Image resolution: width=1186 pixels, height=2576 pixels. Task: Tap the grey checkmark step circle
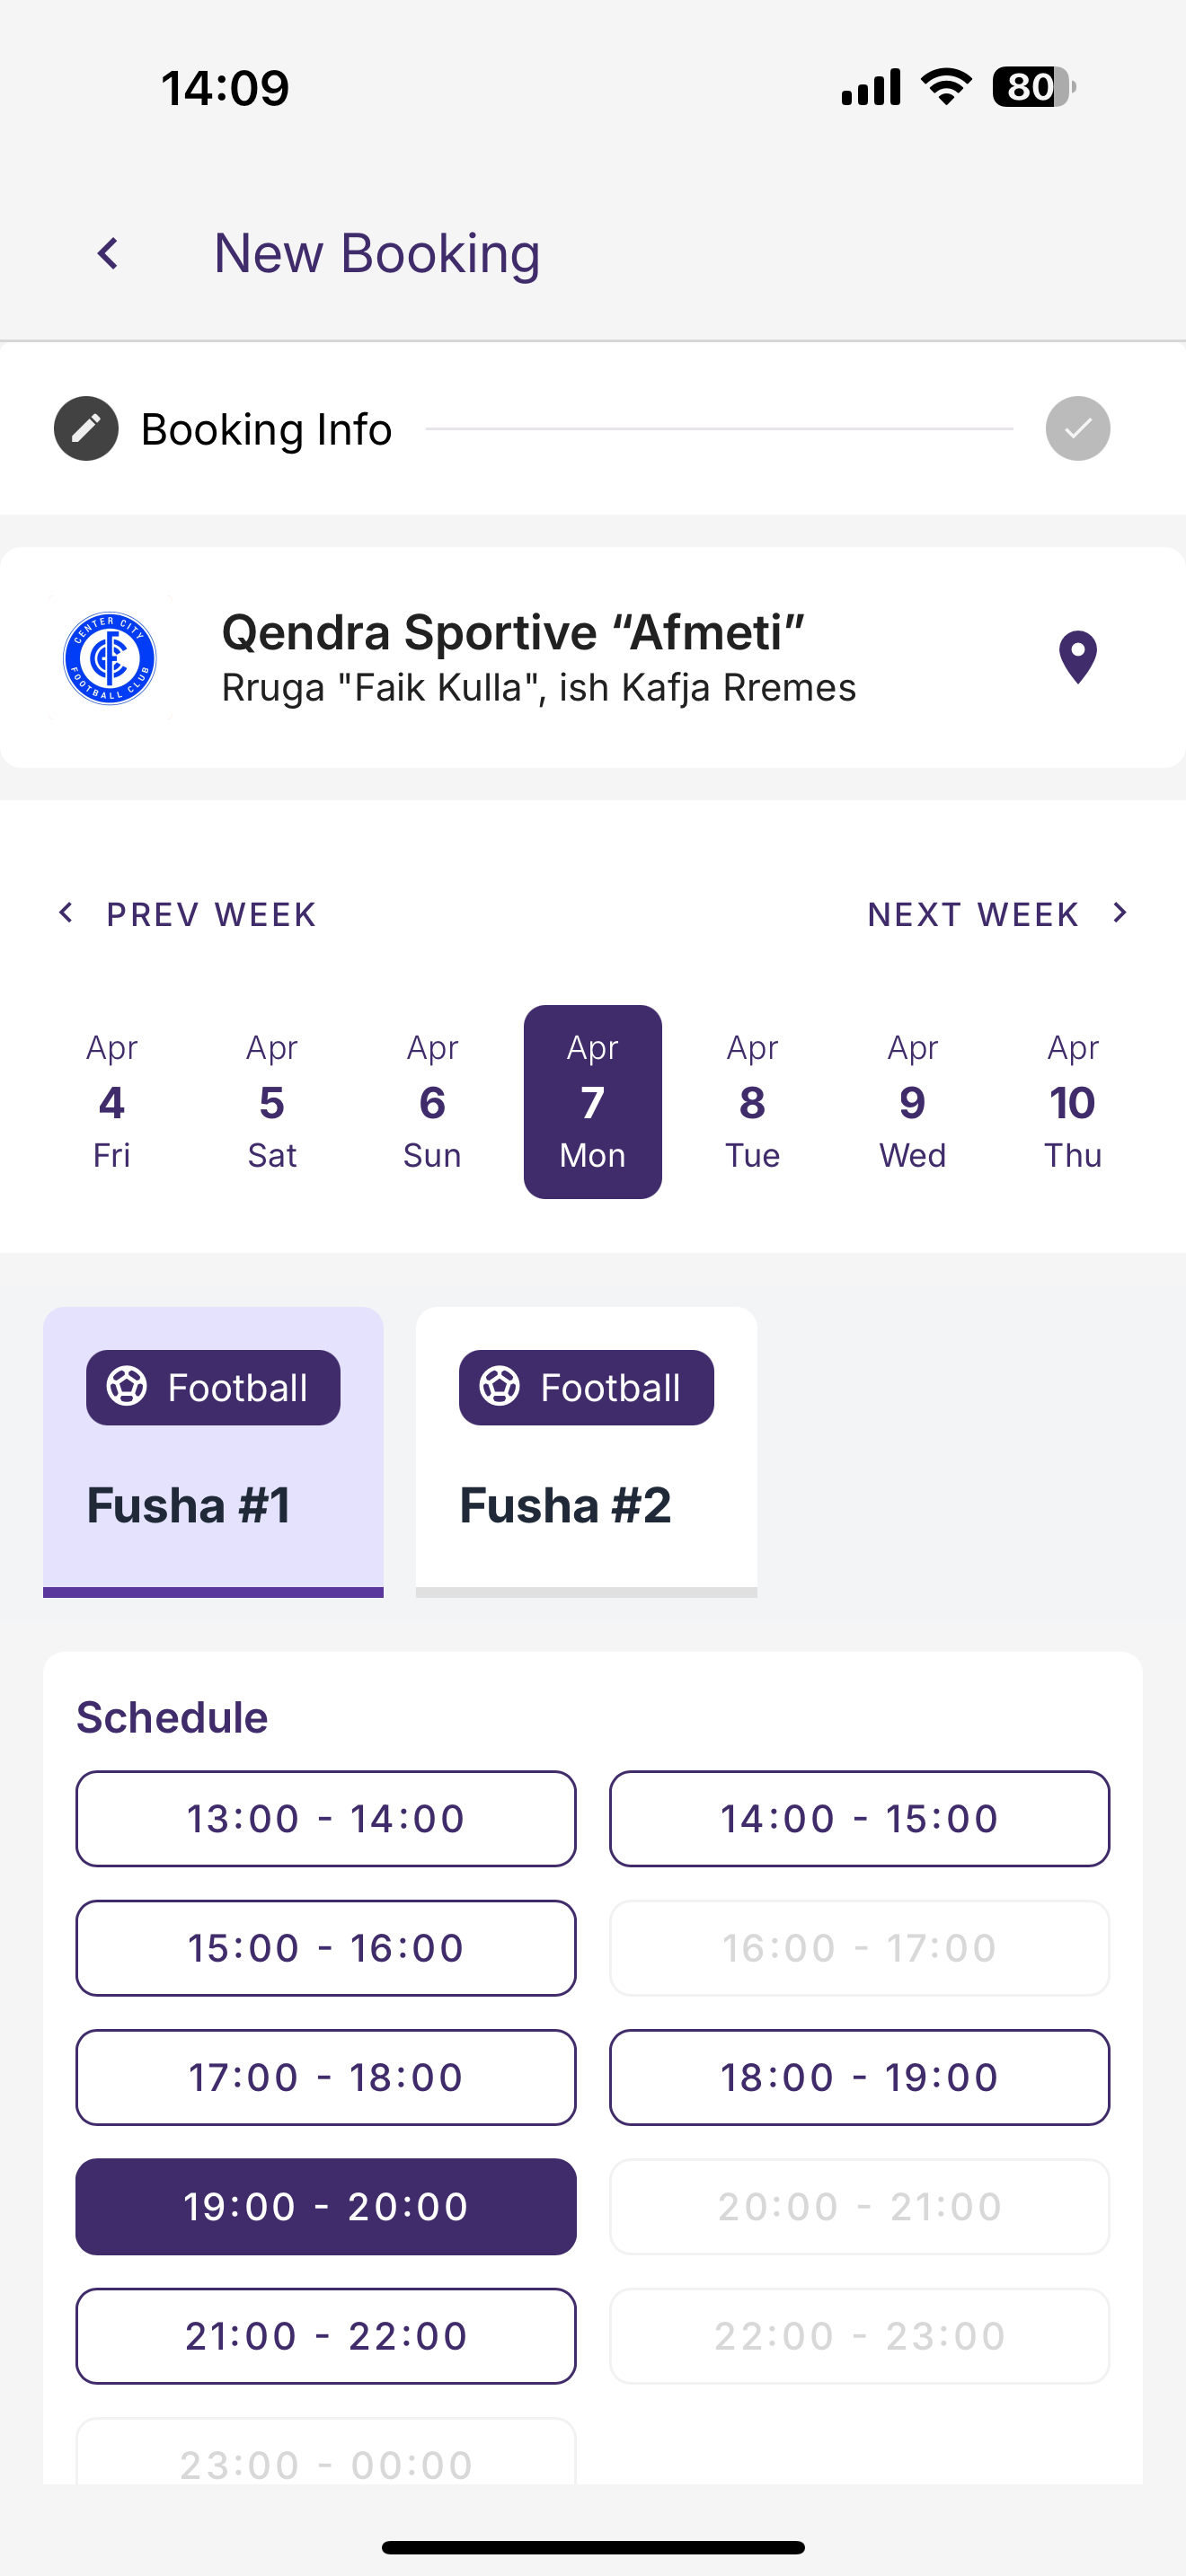click(x=1077, y=429)
